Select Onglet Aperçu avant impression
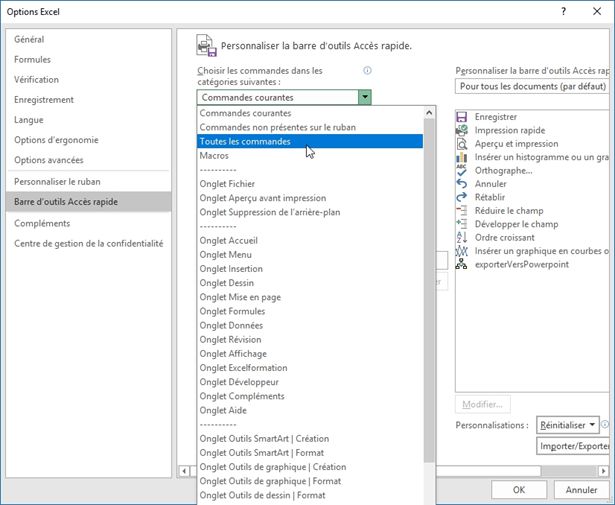Image resolution: width=615 pixels, height=505 pixels. (x=310, y=198)
